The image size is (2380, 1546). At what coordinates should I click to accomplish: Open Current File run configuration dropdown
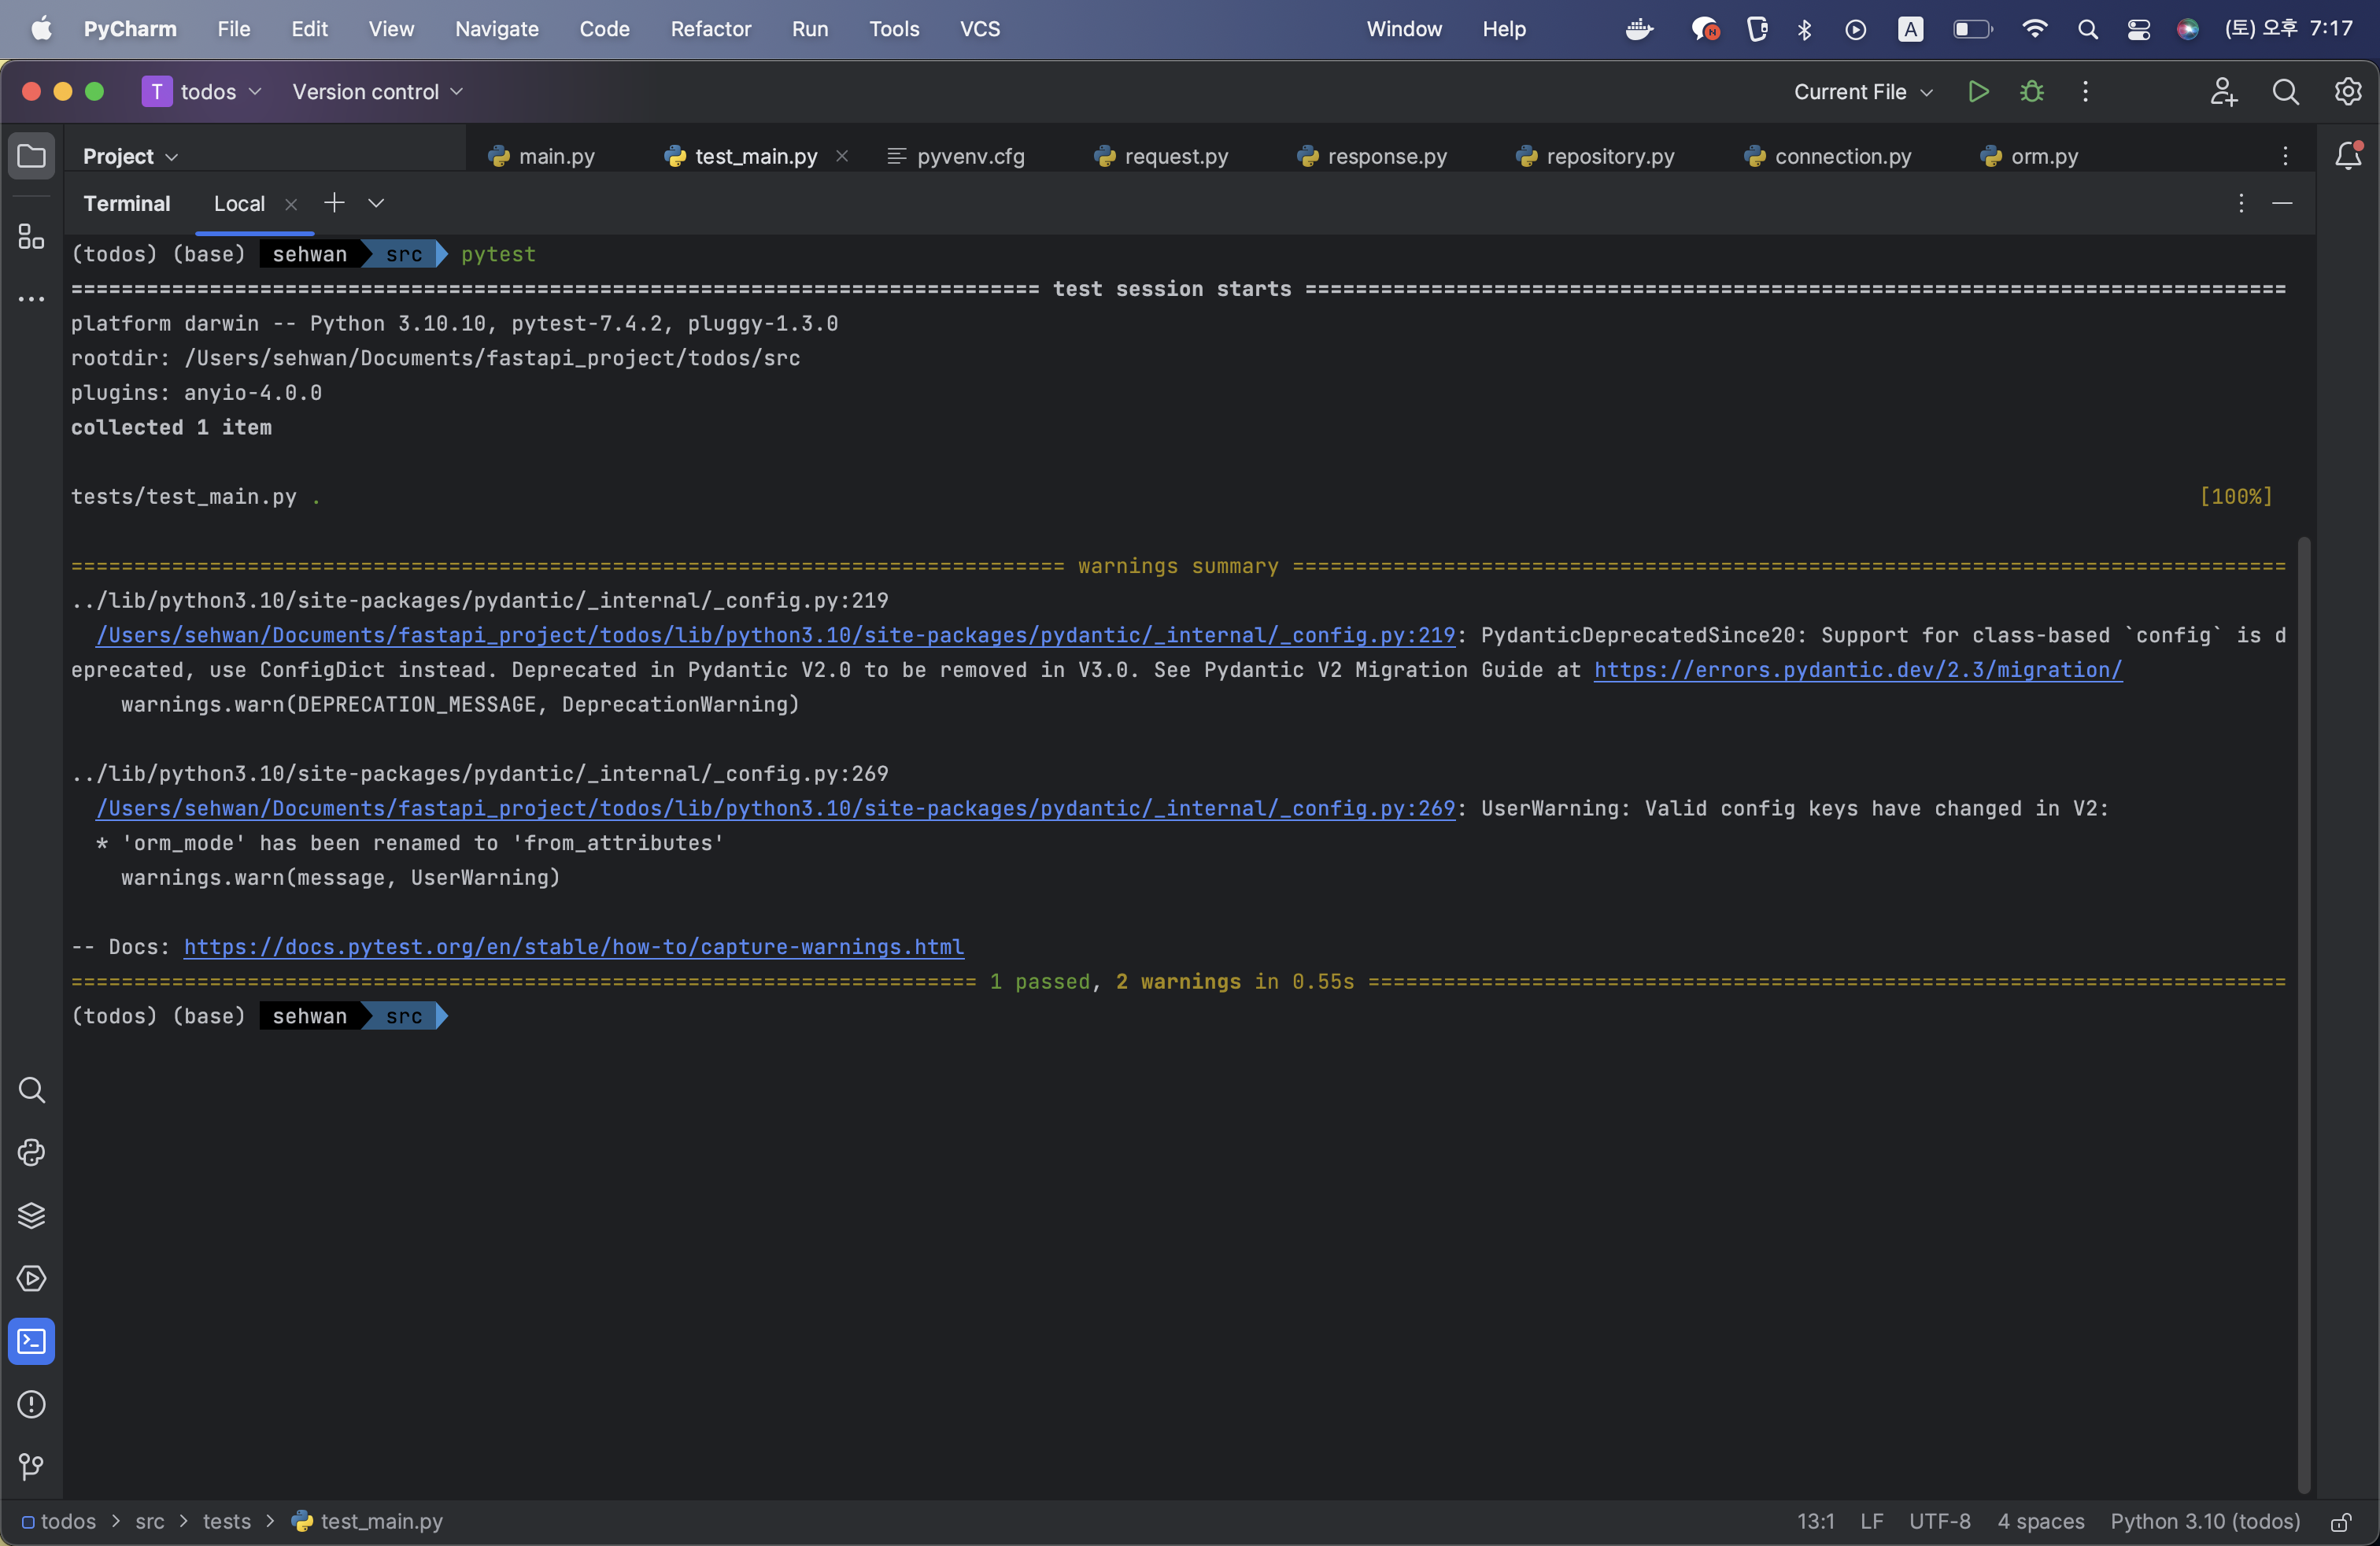click(x=1863, y=91)
